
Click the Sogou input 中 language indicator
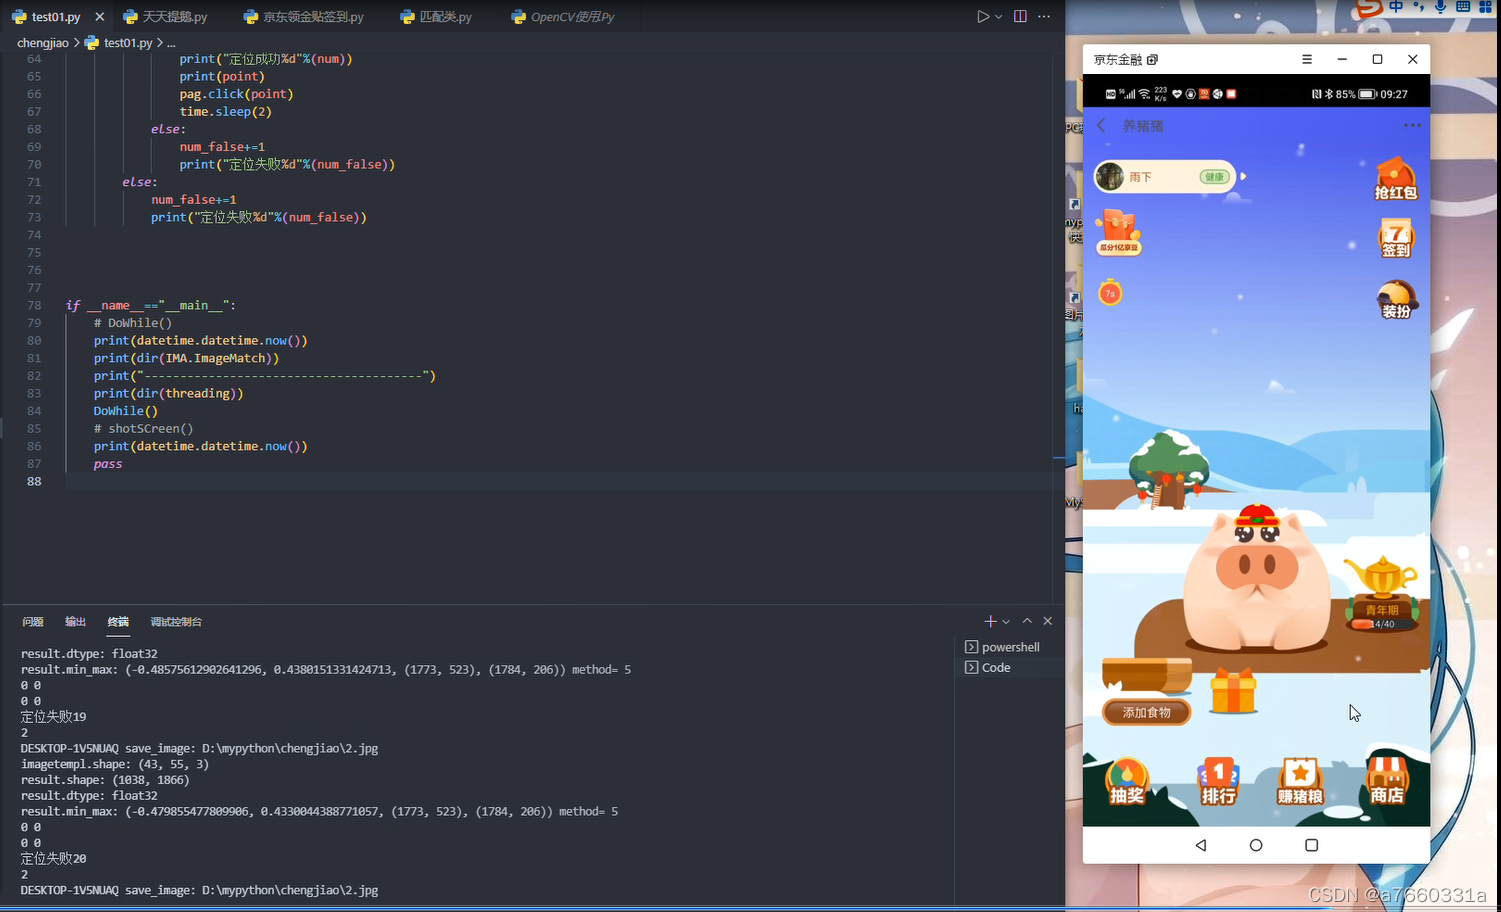1396,7
